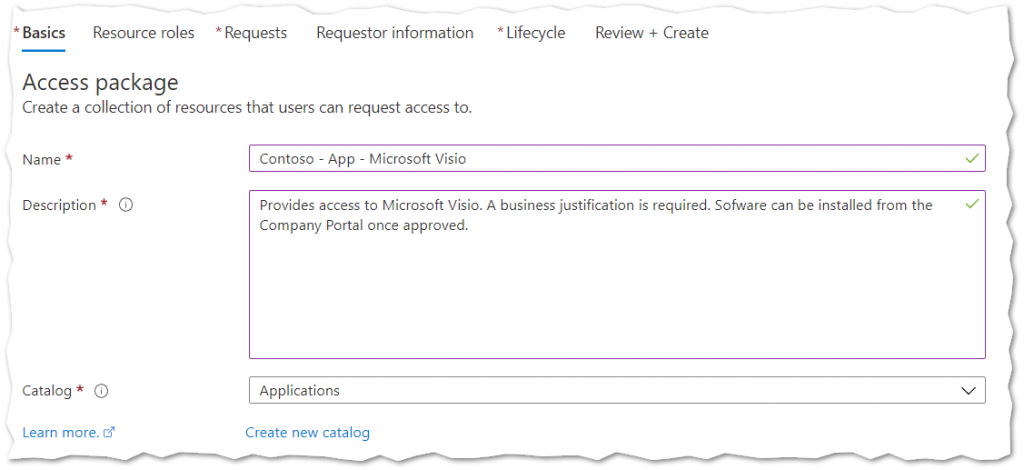Viewport: 1024px width, 470px height.
Task: Select the Basics tab
Action: 40,33
